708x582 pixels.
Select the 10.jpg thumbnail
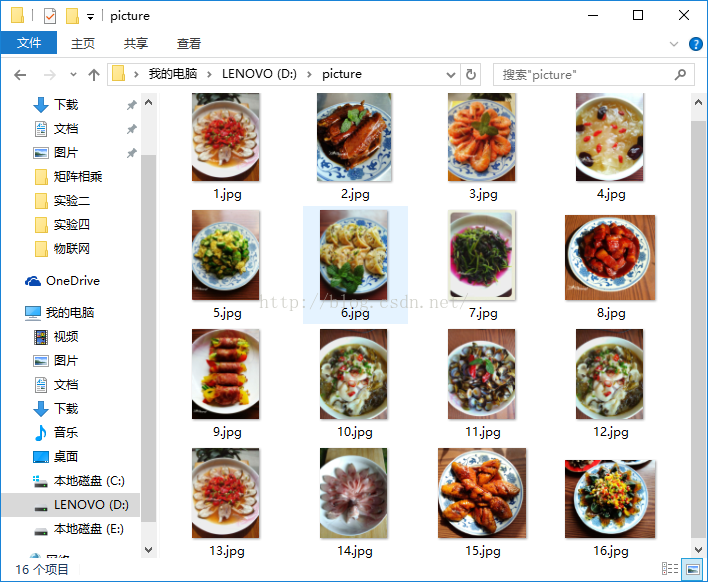[x=354, y=374]
